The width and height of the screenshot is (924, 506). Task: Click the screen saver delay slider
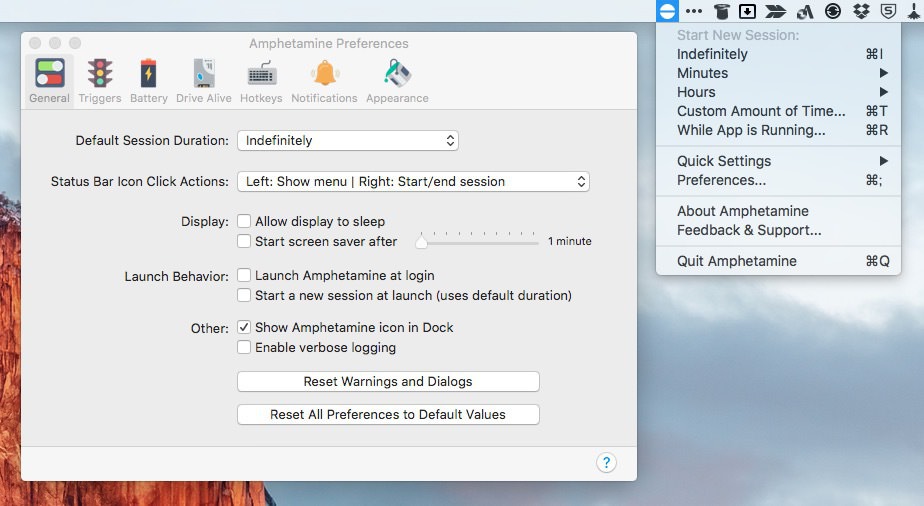tap(480, 241)
